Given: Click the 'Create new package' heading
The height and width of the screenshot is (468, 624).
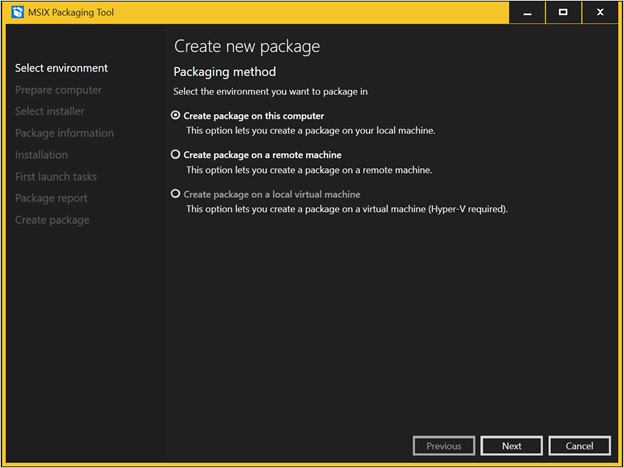Looking at the screenshot, I should coord(247,46).
